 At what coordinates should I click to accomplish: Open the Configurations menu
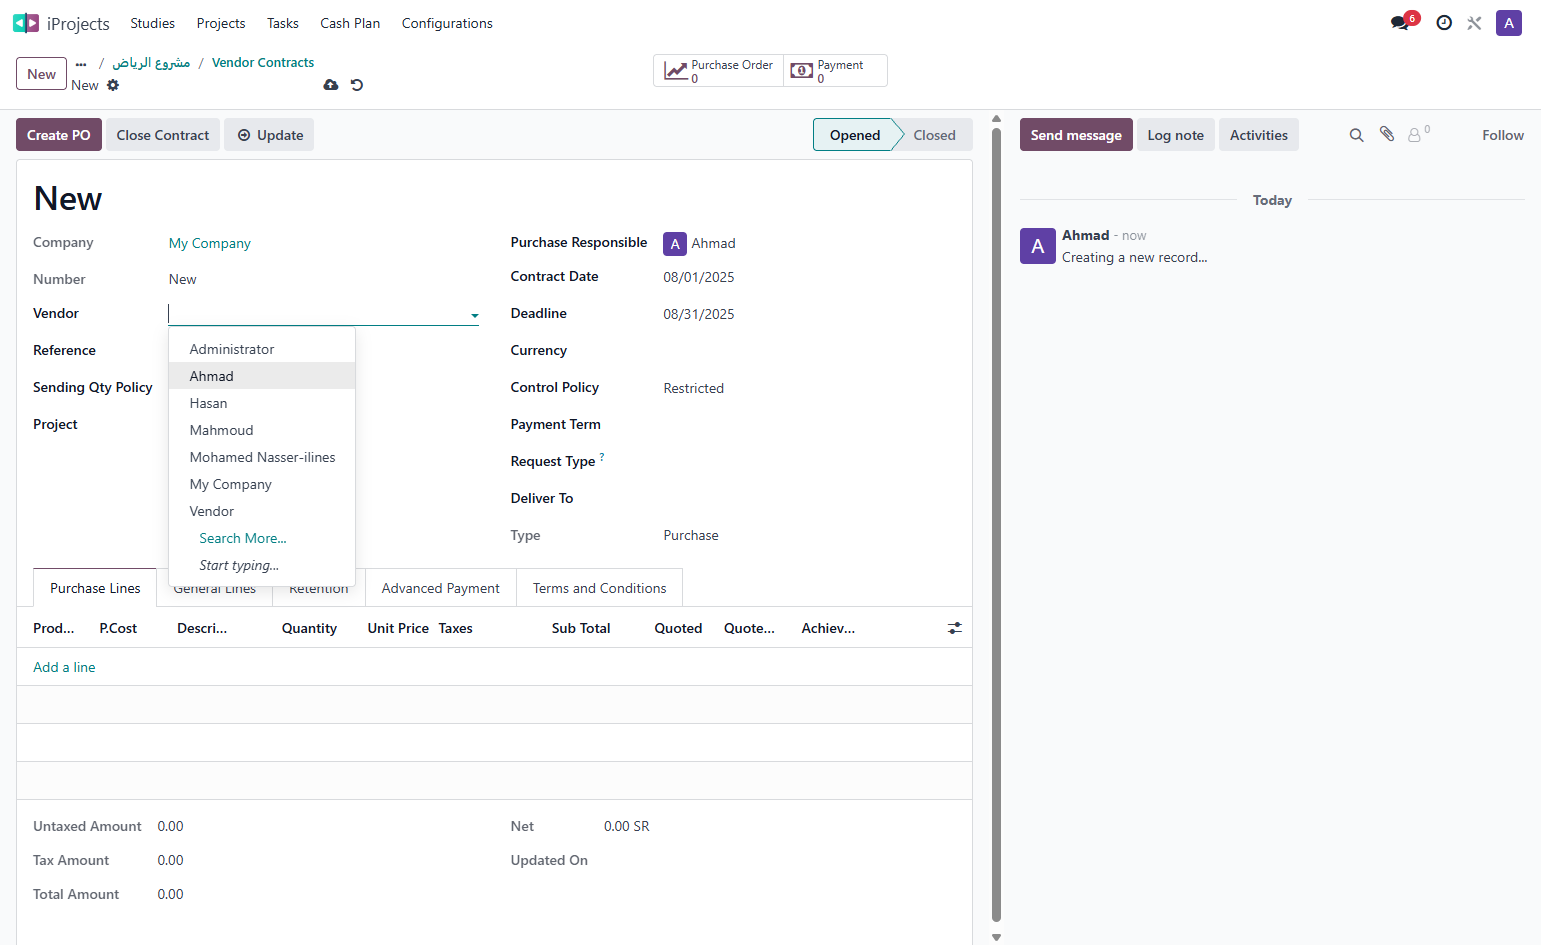pos(447,23)
